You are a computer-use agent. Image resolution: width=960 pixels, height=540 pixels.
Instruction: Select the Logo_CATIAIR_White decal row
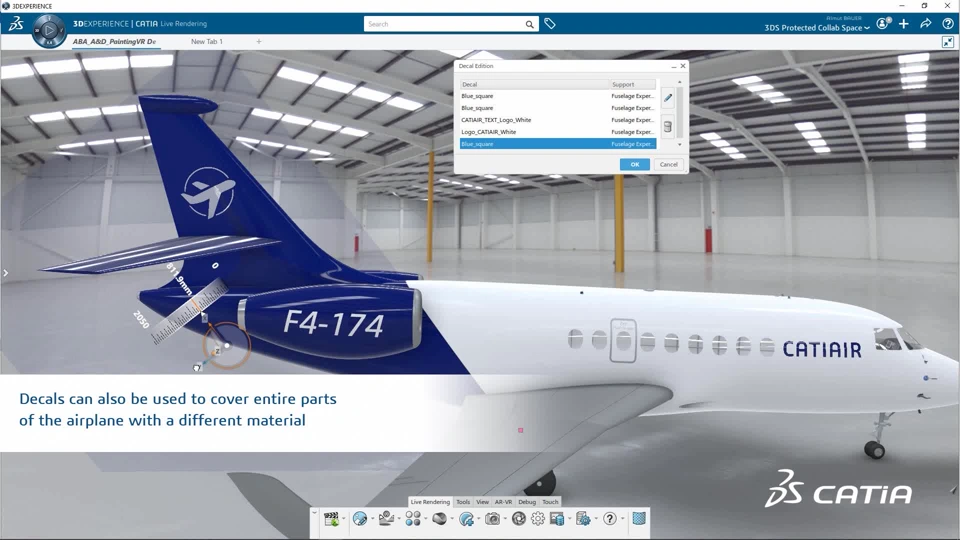pyautogui.click(x=558, y=132)
